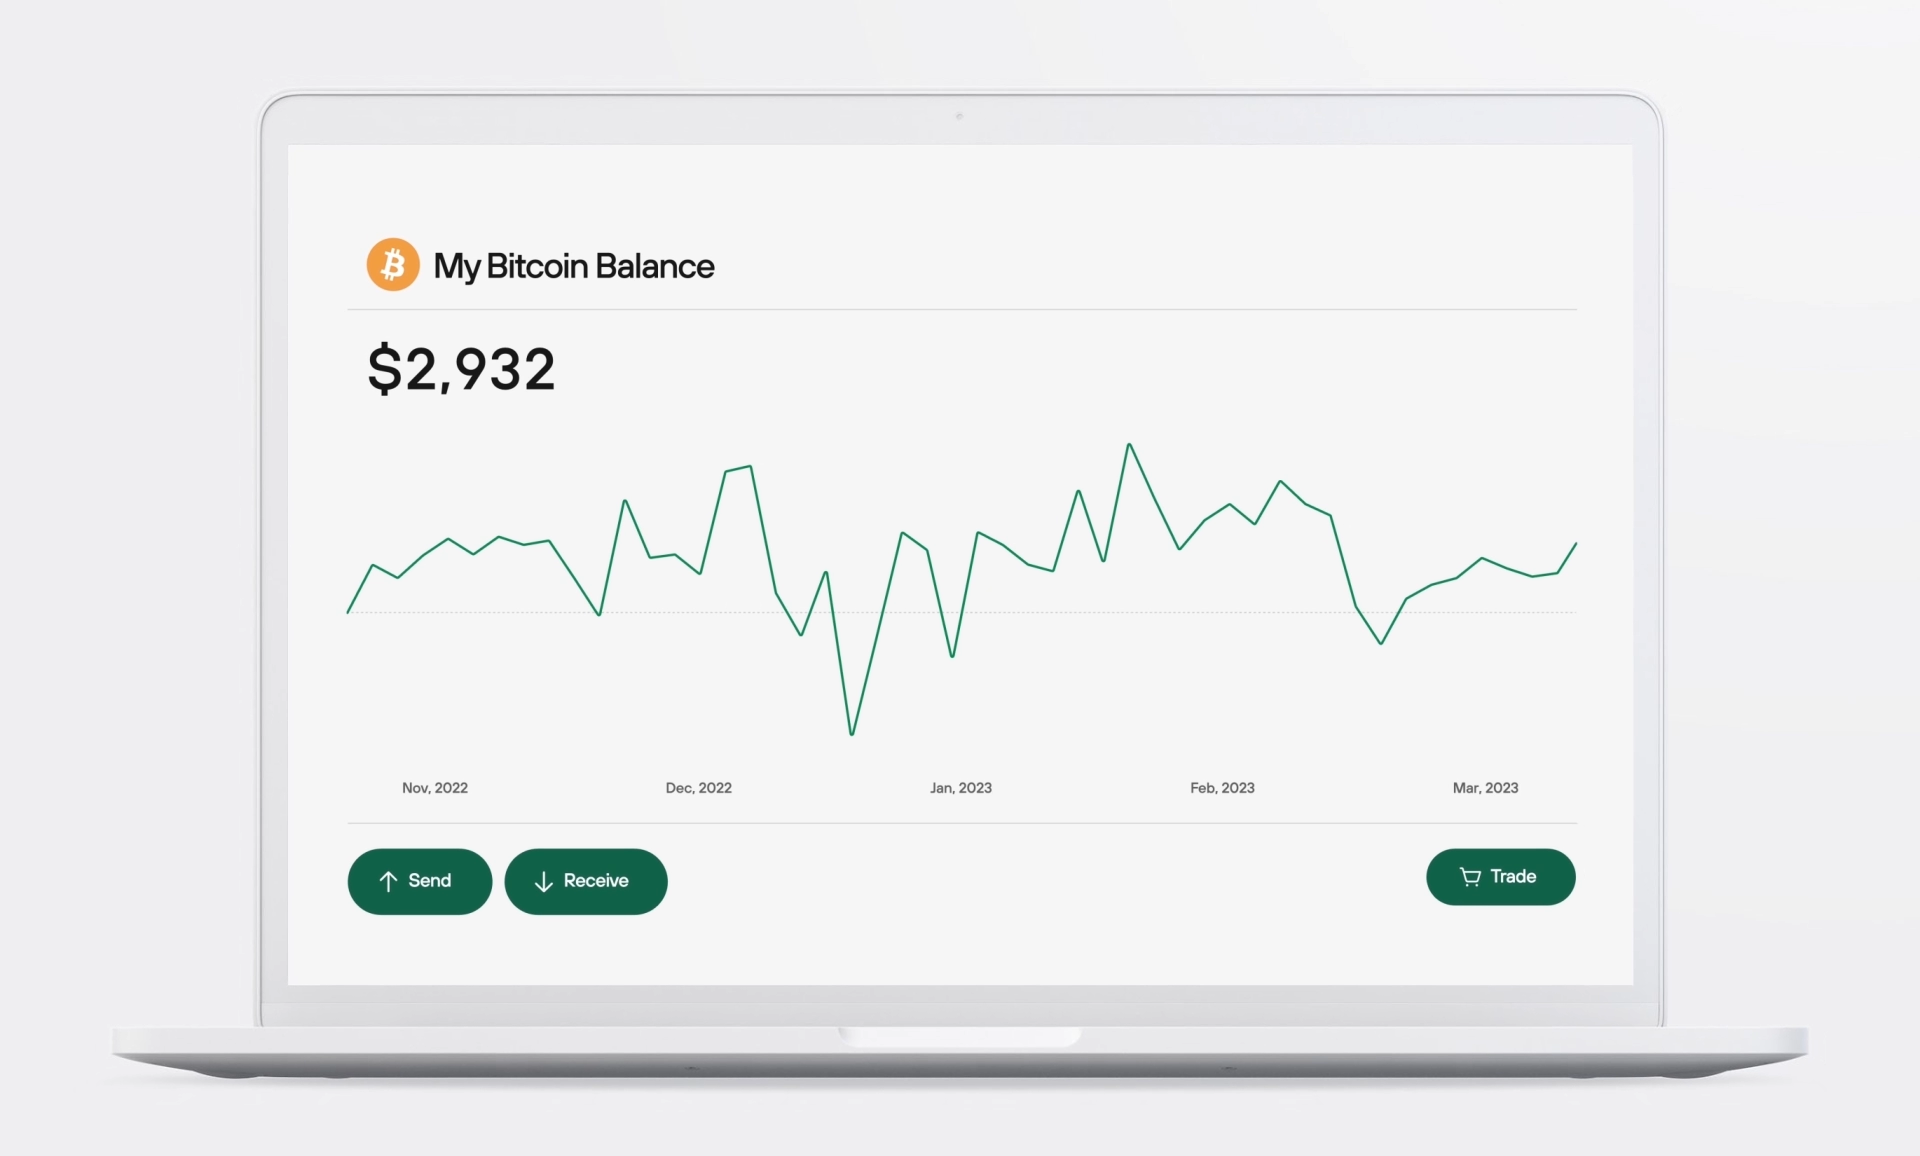Image resolution: width=1920 pixels, height=1156 pixels.
Task: Click the chart line's rightmost end point
Action: (1575, 544)
